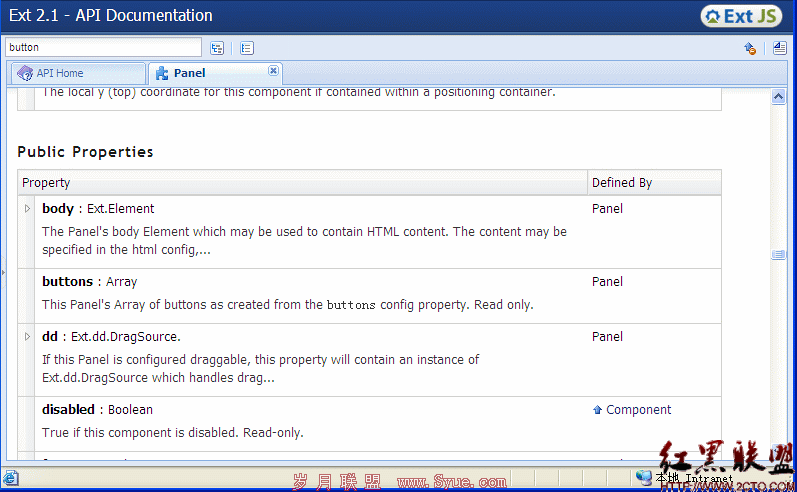Click the page bookmark icon on the scrollbar
The image size is (797, 492).
778,254
